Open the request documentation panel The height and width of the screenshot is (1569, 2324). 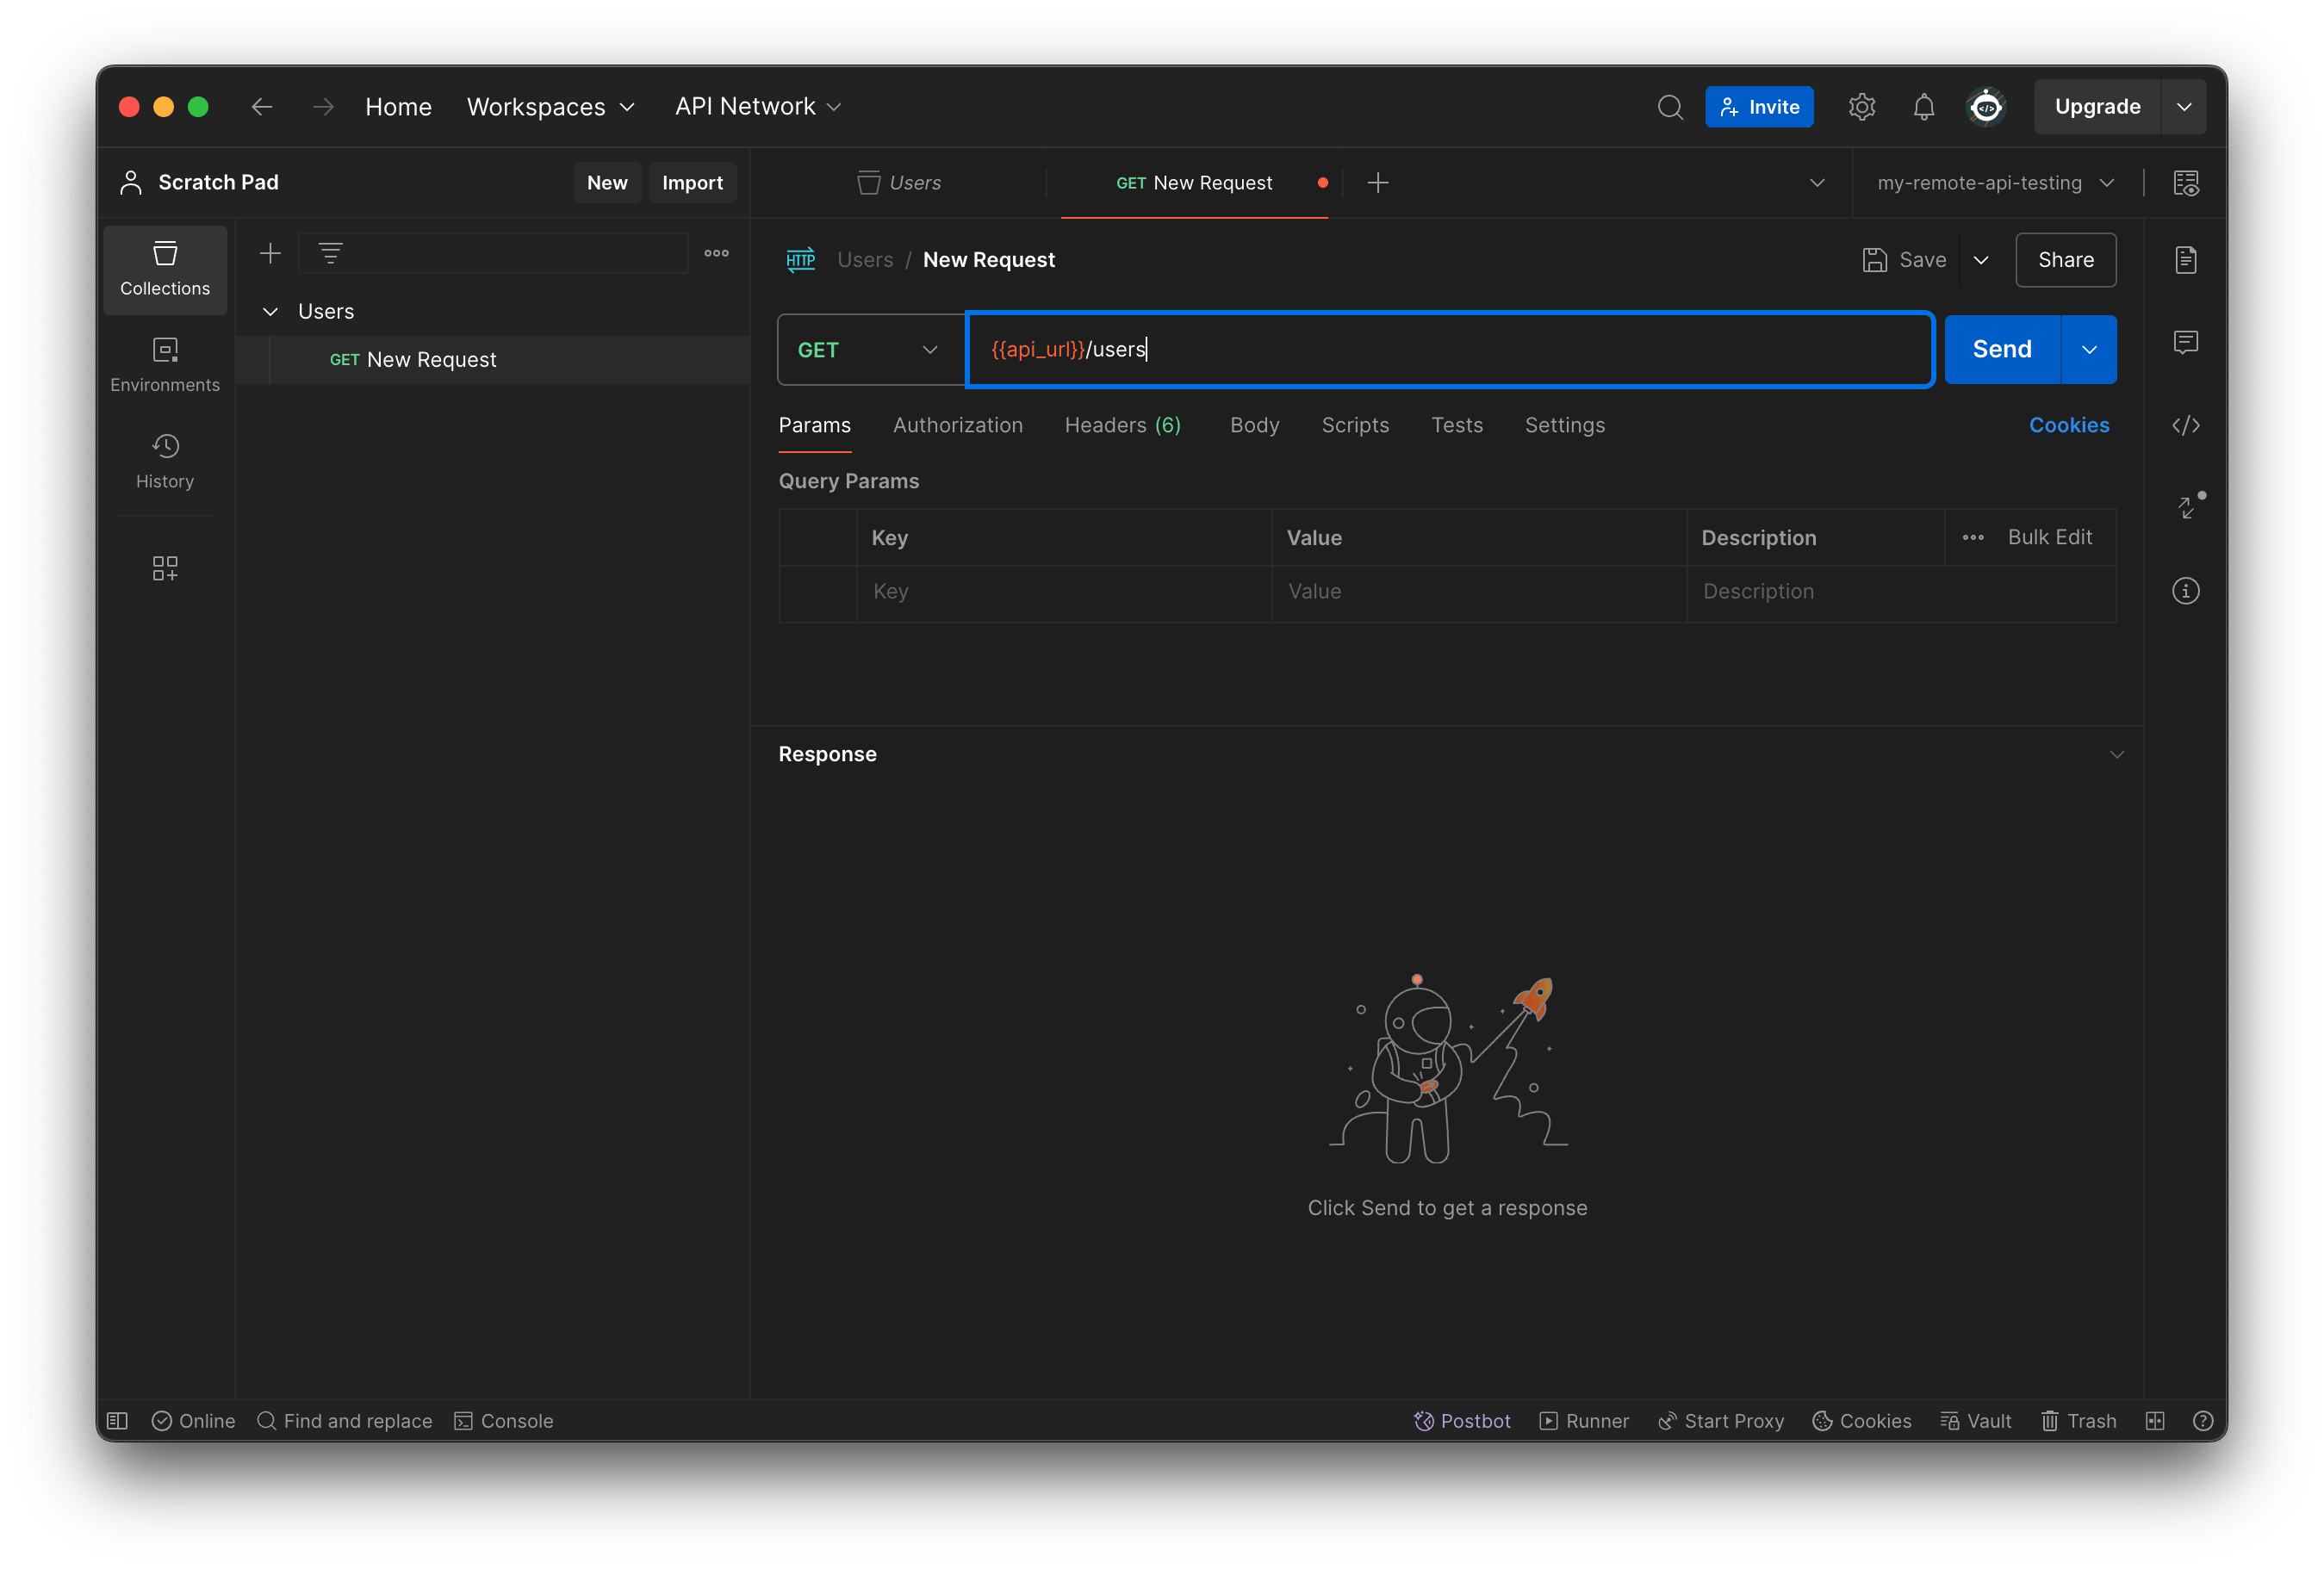pyautogui.click(x=2186, y=259)
